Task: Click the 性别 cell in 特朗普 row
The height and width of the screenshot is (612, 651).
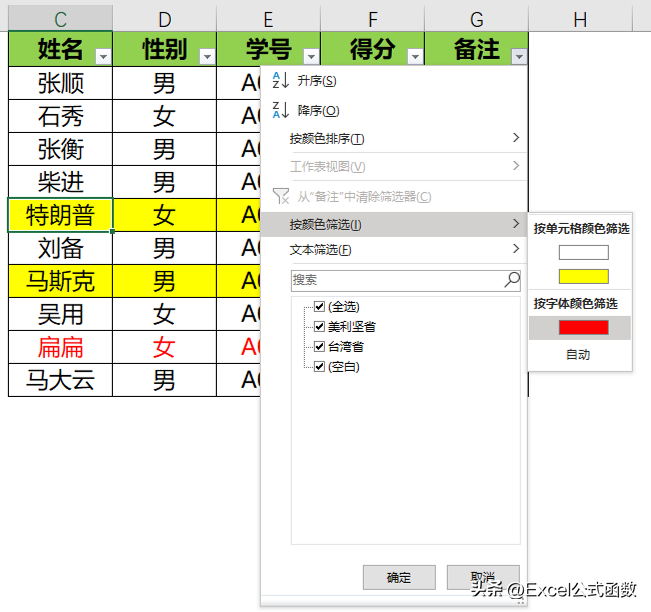Action: click(164, 215)
